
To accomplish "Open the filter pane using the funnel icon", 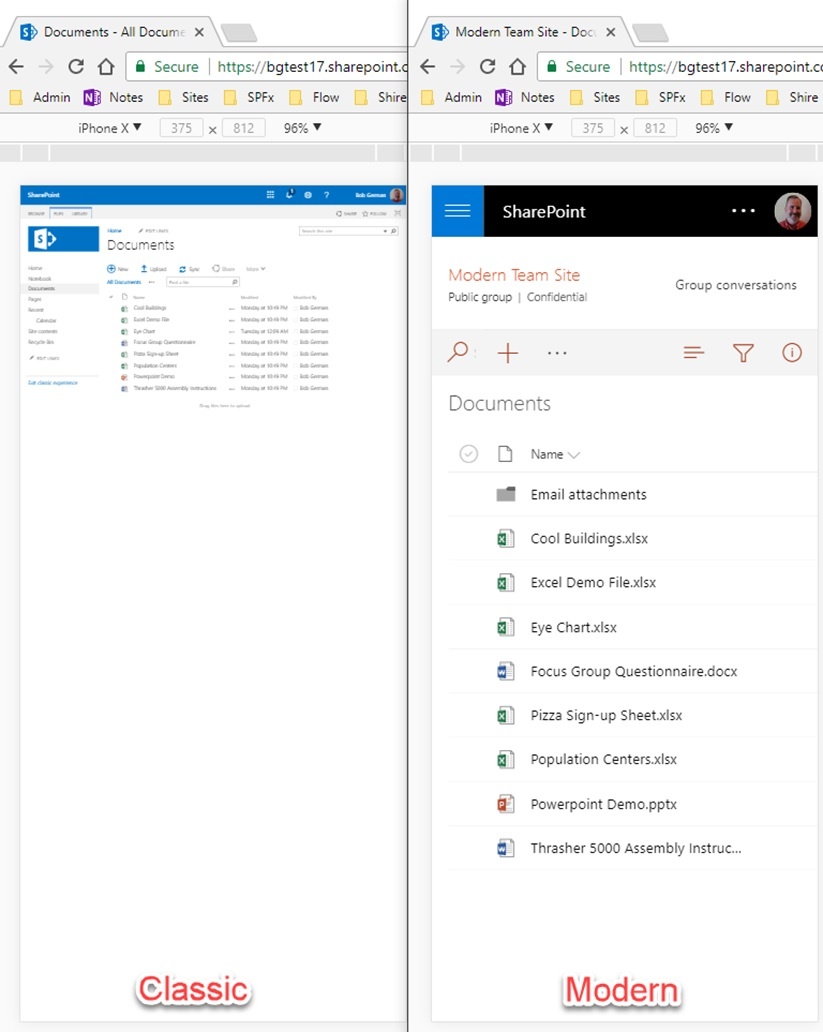I will click(x=742, y=352).
